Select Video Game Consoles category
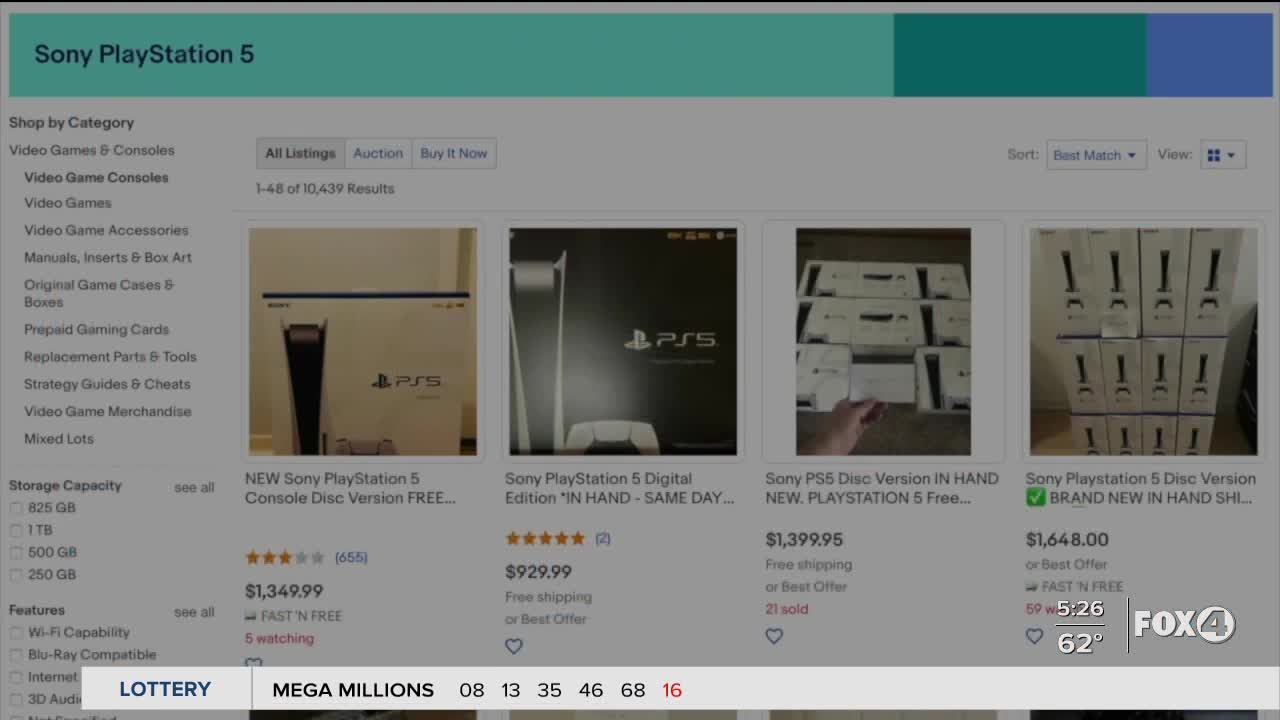This screenshot has height=720, width=1280. click(96, 177)
